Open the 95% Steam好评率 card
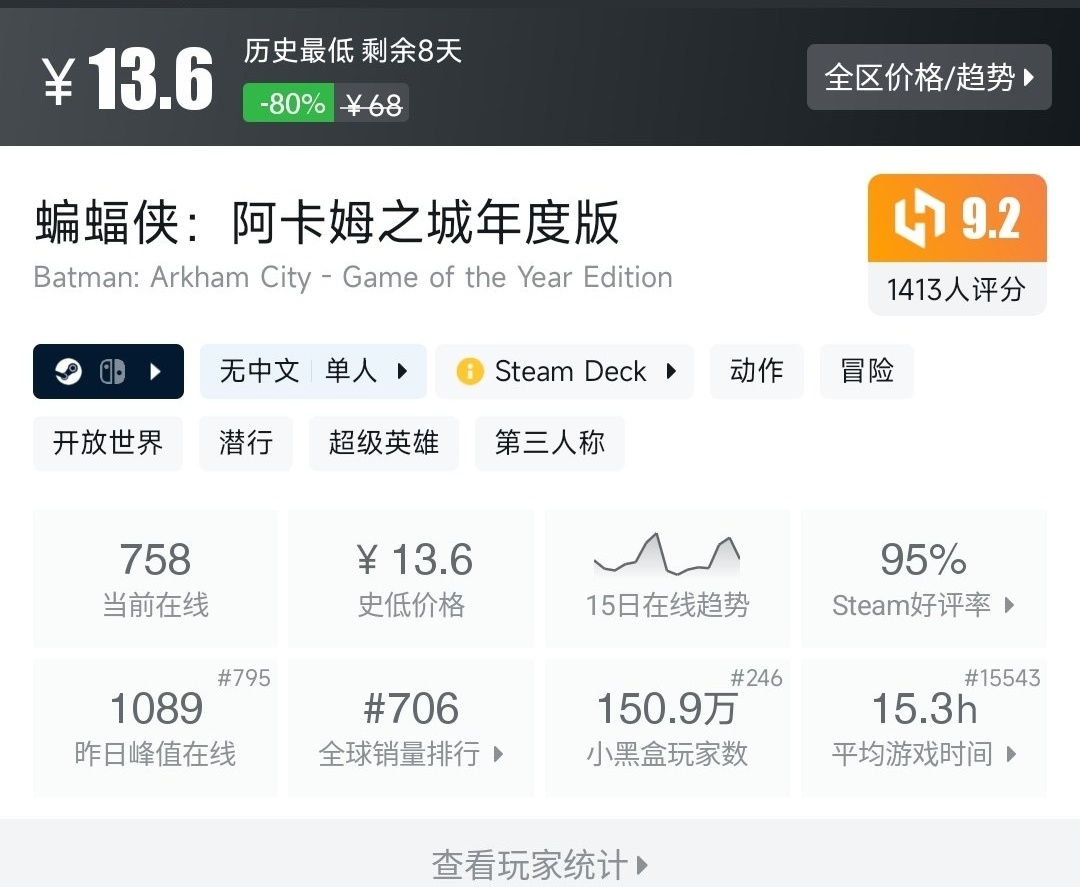This screenshot has height=887, width=1080. pyautogui.click(x=924, y=578)
